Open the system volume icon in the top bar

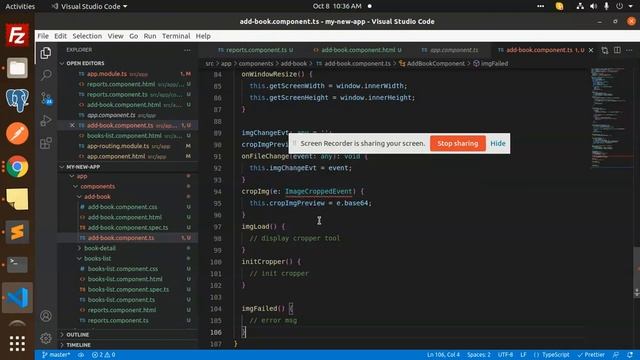click(x=593, y=6)
